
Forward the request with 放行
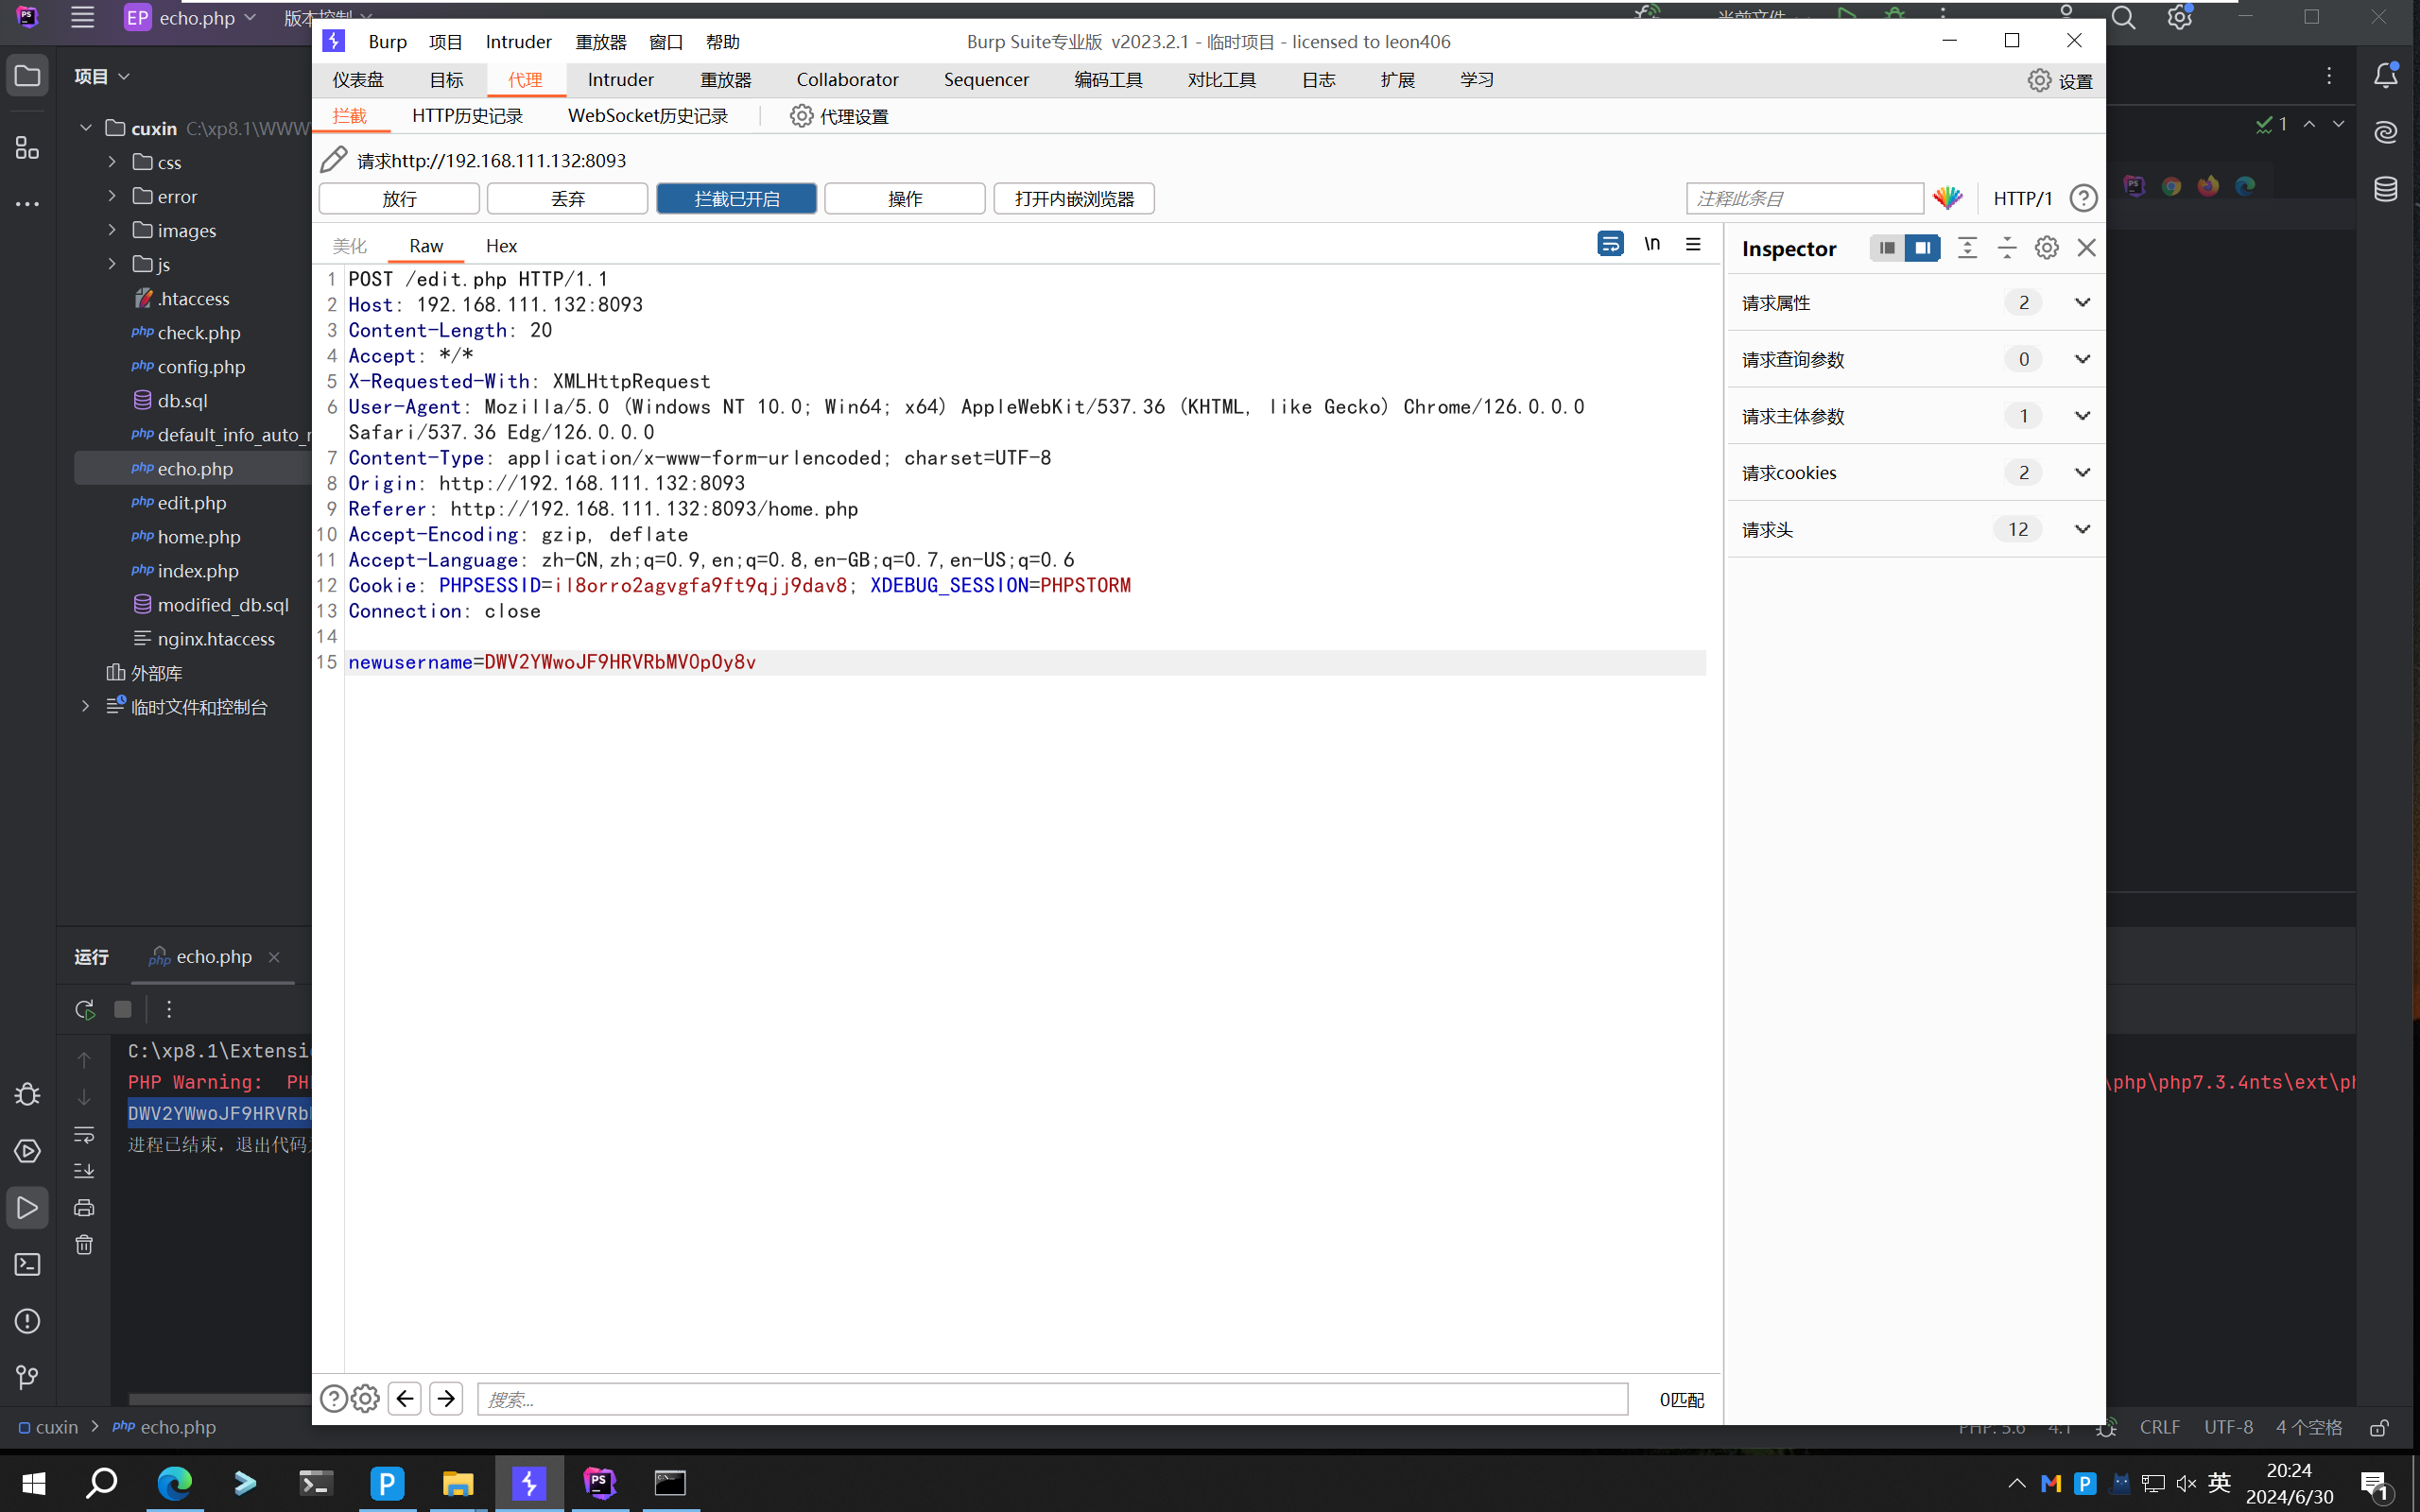tap(399, 198)
